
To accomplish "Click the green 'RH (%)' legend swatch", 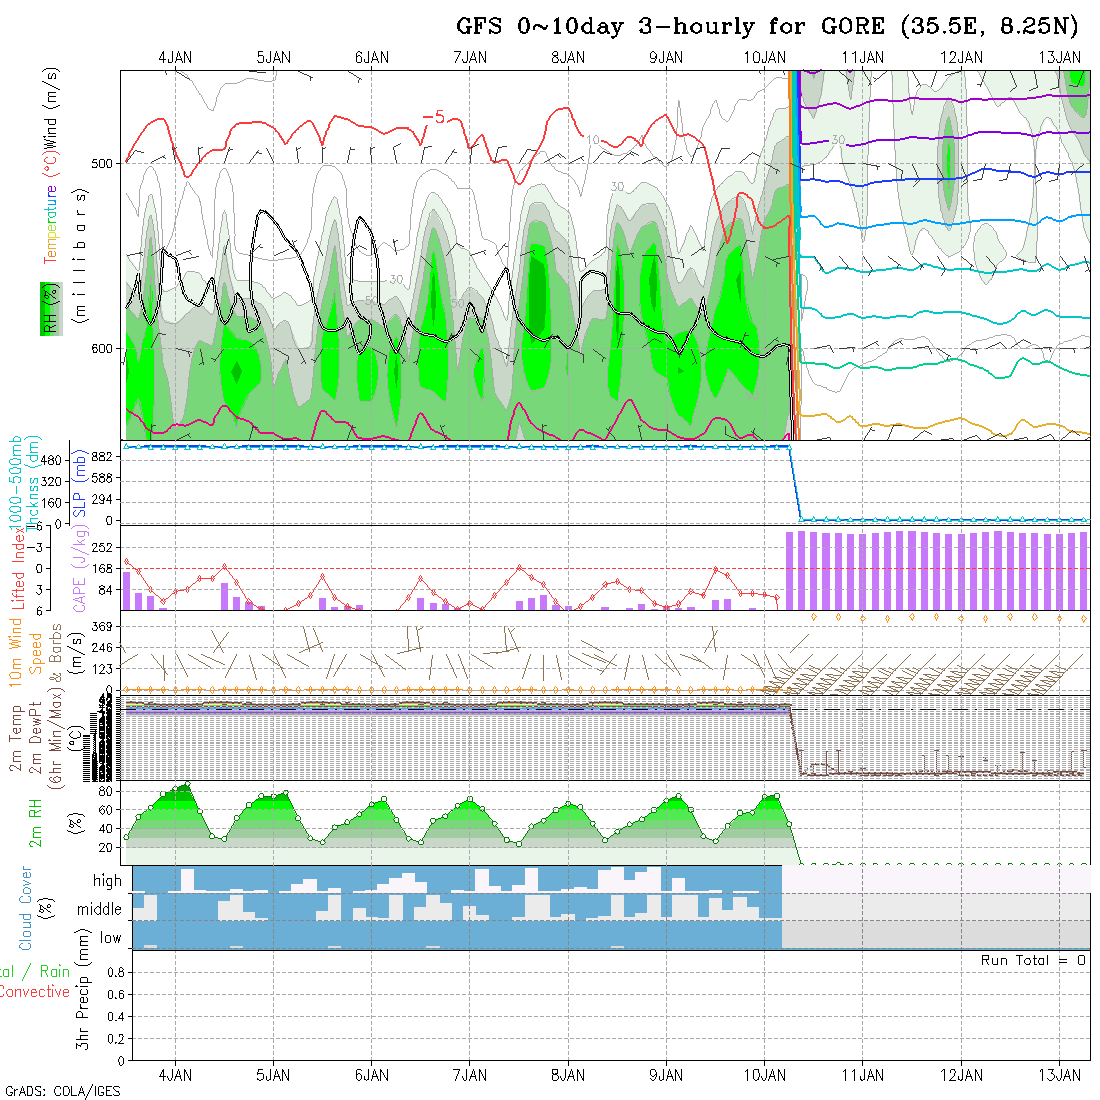I will click(x=51, y=309).
